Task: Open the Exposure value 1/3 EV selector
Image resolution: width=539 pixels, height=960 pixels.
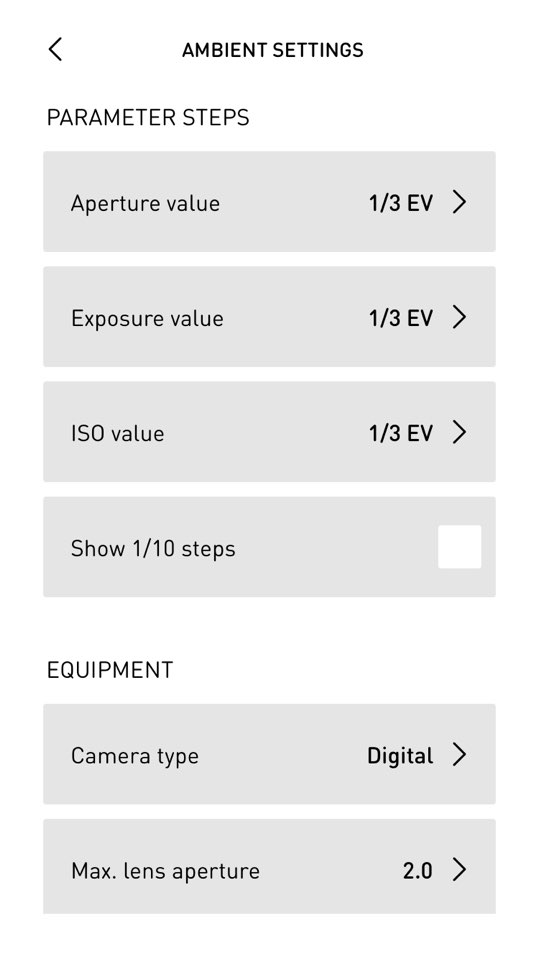Action: click(401, 318)
